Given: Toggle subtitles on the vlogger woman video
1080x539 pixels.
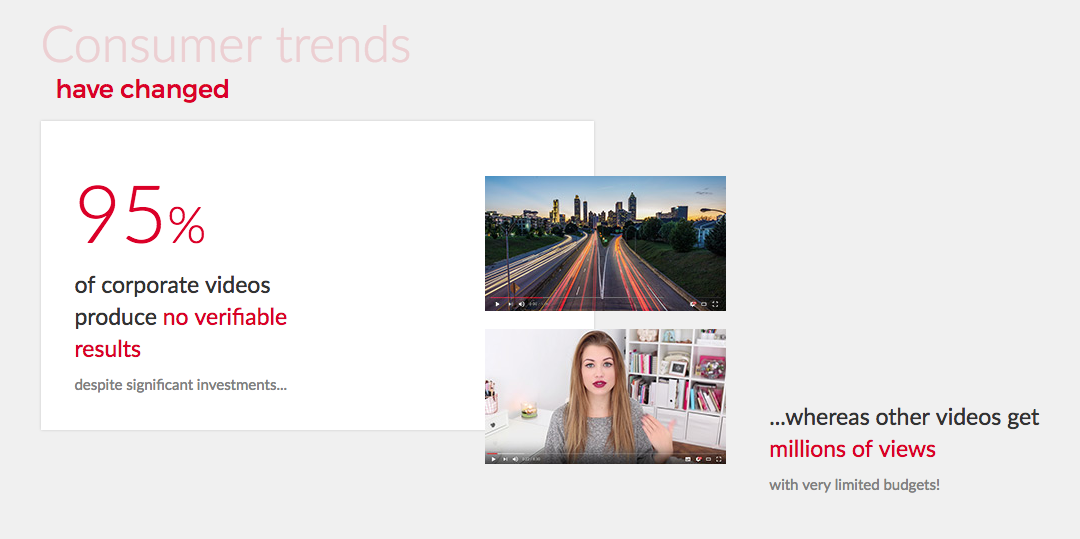Looking at the screenshot, I should pos(687,459).
